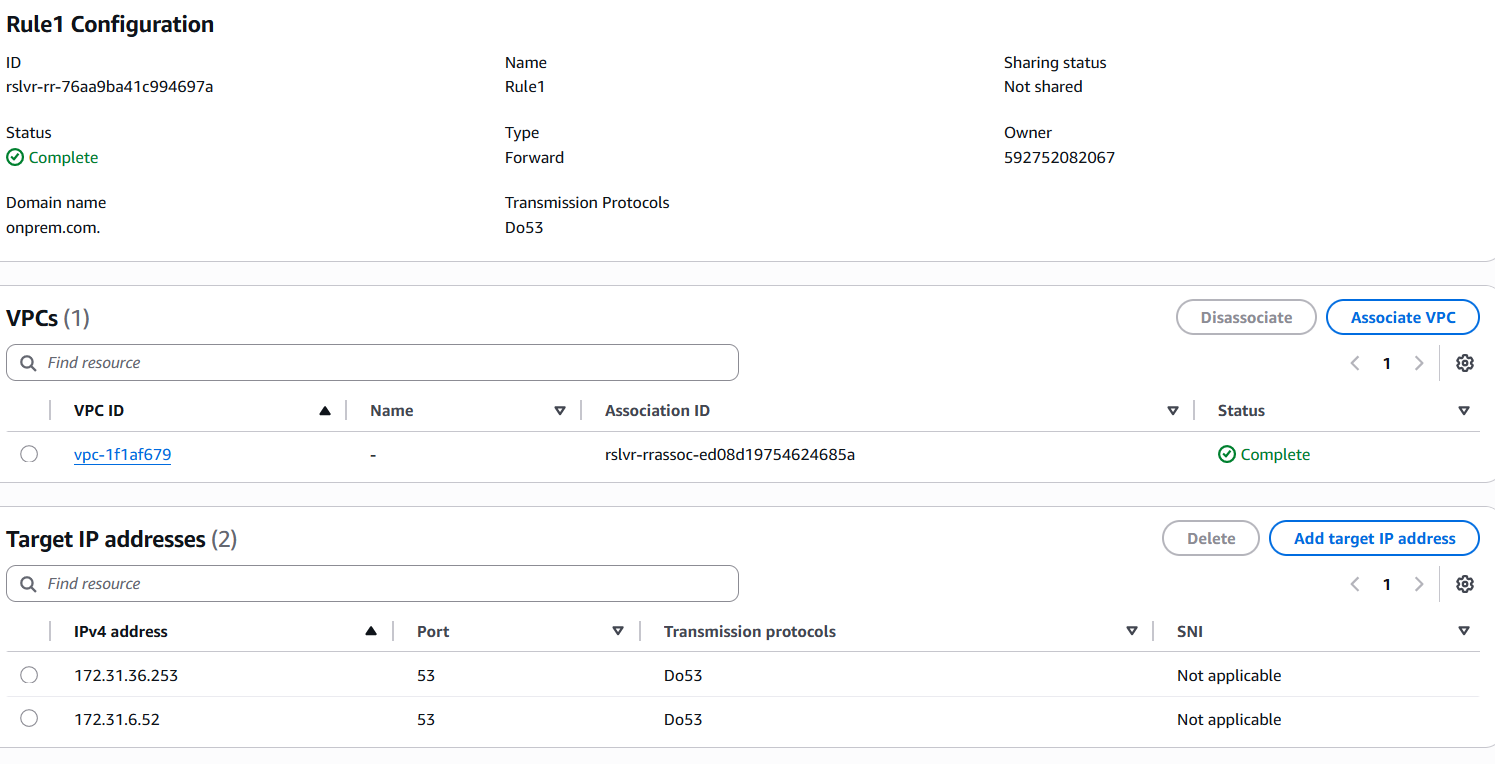Click association ID rslvr-rrassoc-ed08d19754624685a
Viewport: 1495px width, 764px height.
point(730,455)
